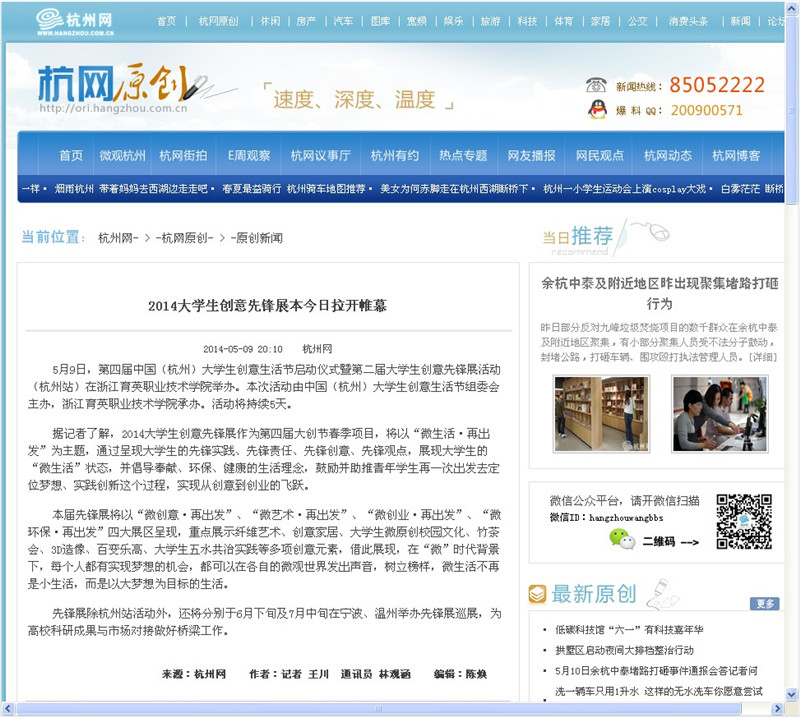
Task: Click the telephone icon beside 新闻热线
Action: 597,86
